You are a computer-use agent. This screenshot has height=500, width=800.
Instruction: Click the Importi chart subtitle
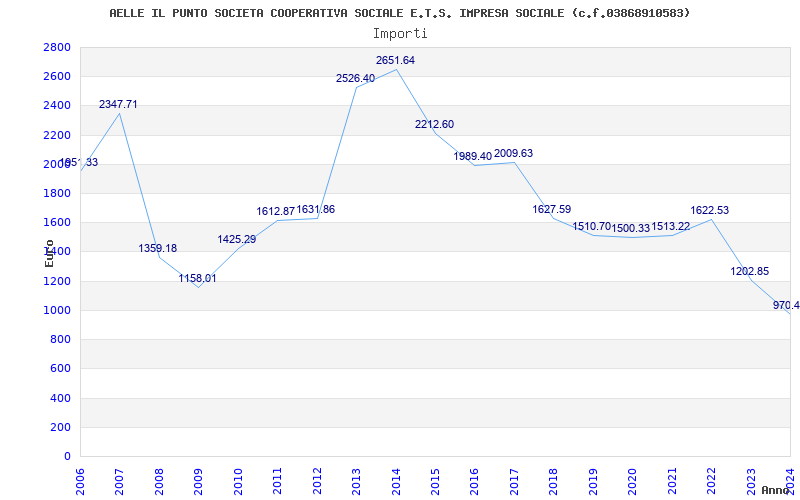400,34
